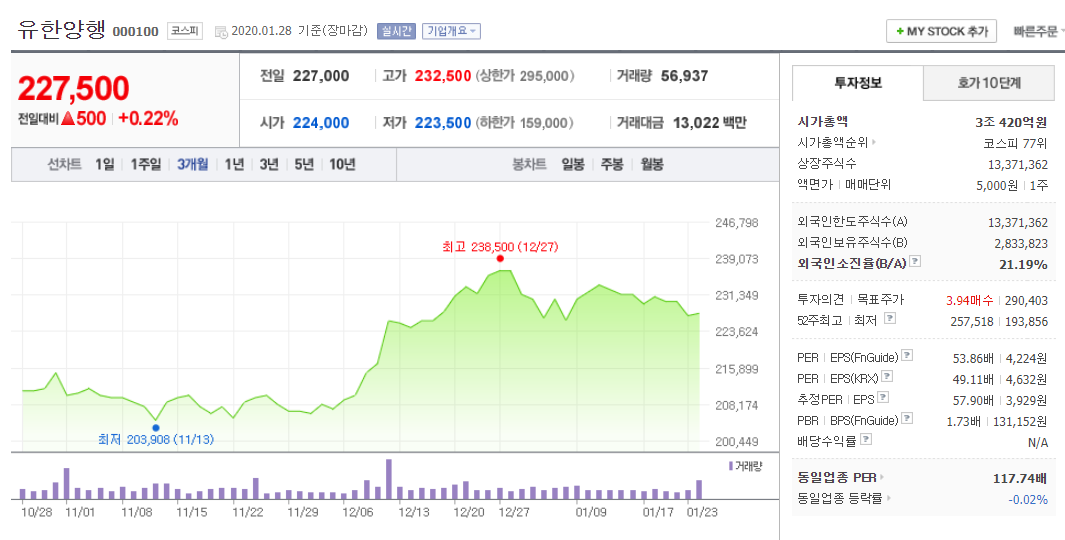Open 동일업종 PER arrow link
This screenshot has width=1065, height=540.
882,478
